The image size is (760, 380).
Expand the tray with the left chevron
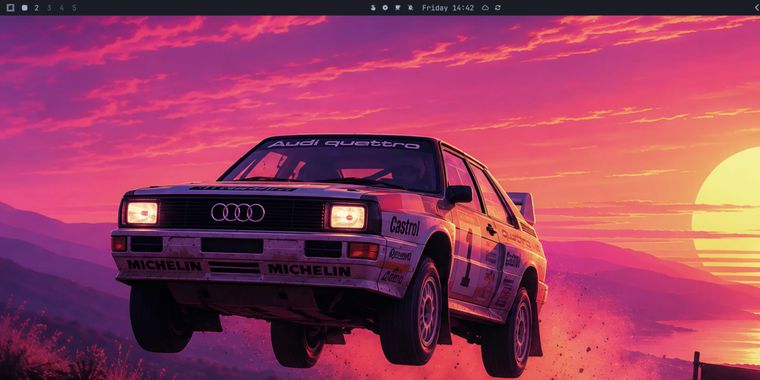click(757, 8)
